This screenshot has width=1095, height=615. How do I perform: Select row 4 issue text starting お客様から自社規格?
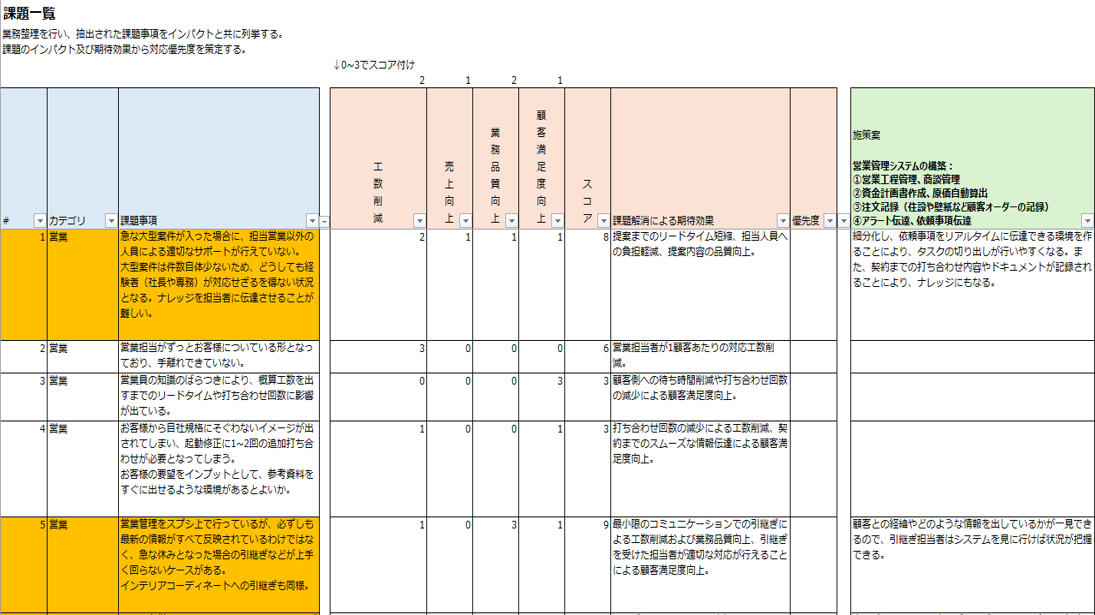219,469
